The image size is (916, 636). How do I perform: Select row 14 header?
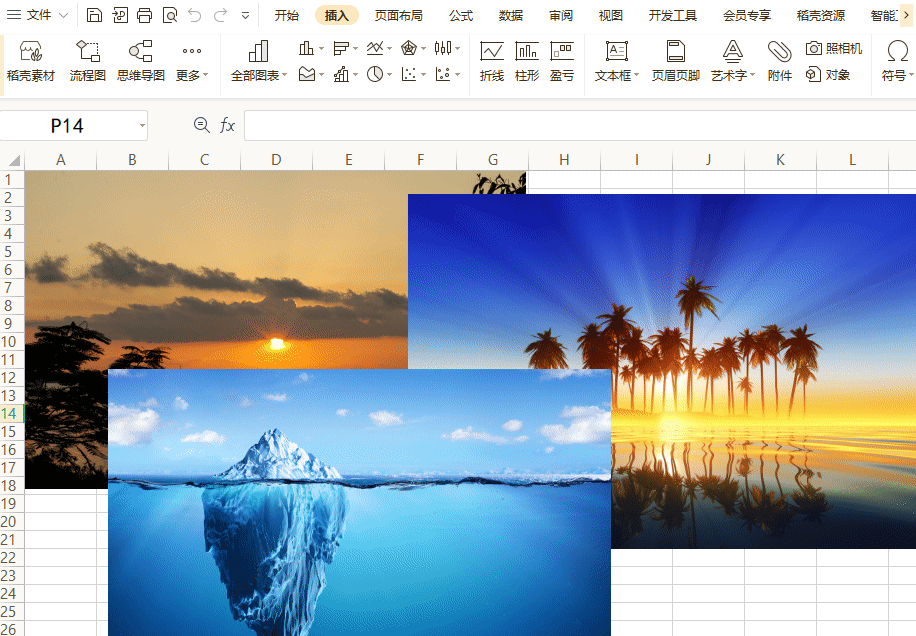pyautogui.click(x=12, y=414)
